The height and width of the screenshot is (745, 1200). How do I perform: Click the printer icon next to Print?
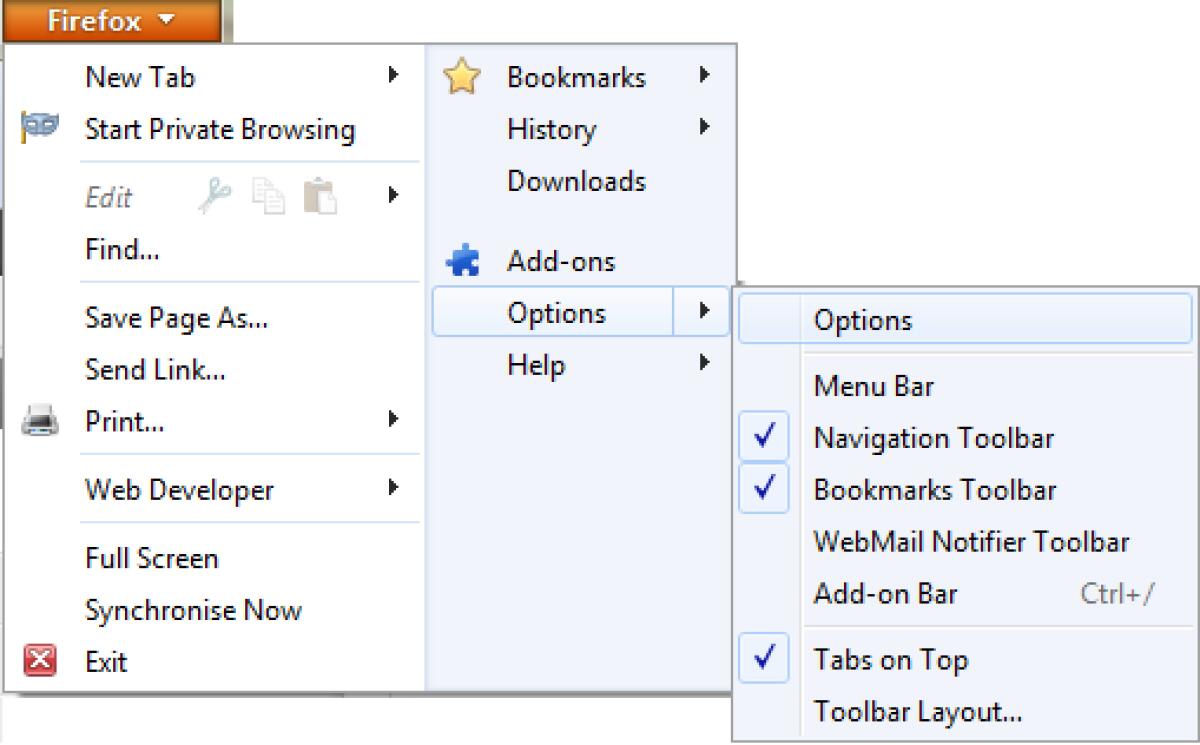coord(40,422)
